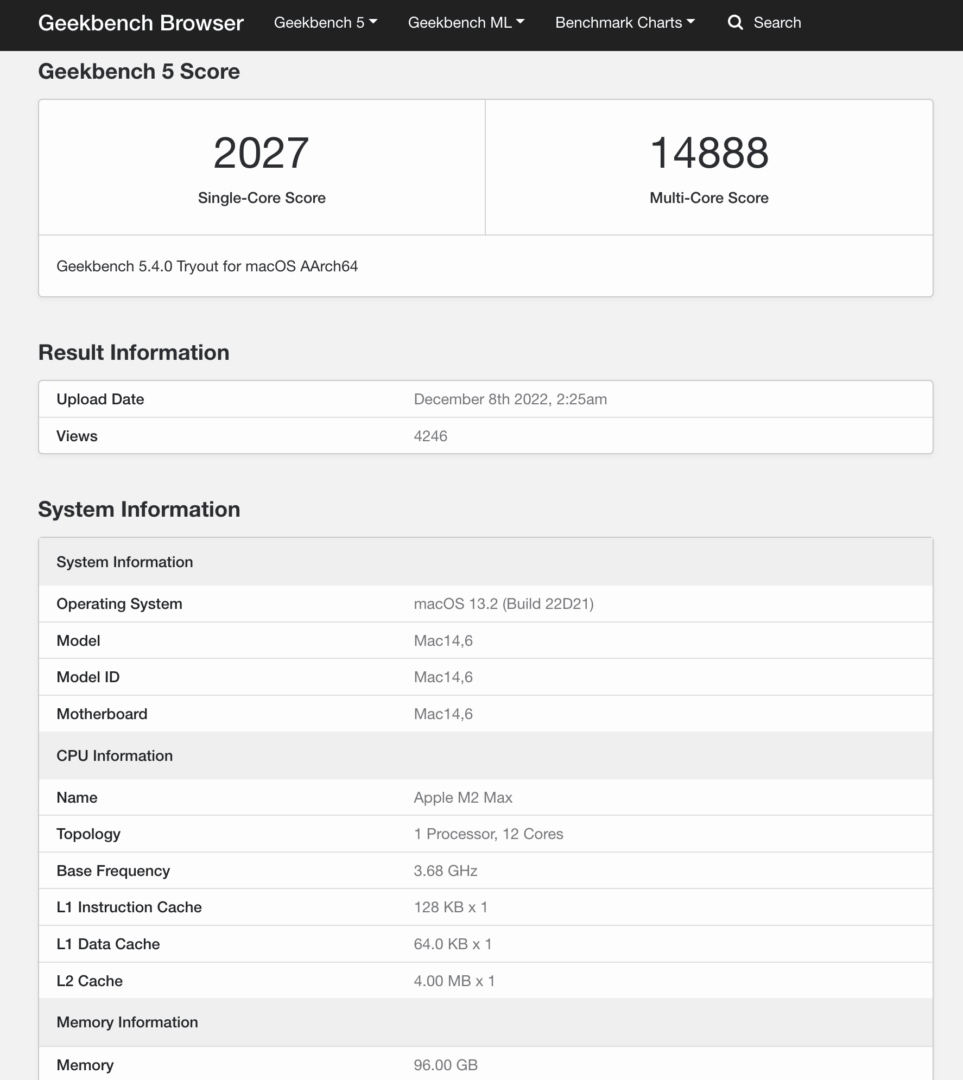Click the magnifying glass search icon
963x1080 pixels.
tap(735, 23)
